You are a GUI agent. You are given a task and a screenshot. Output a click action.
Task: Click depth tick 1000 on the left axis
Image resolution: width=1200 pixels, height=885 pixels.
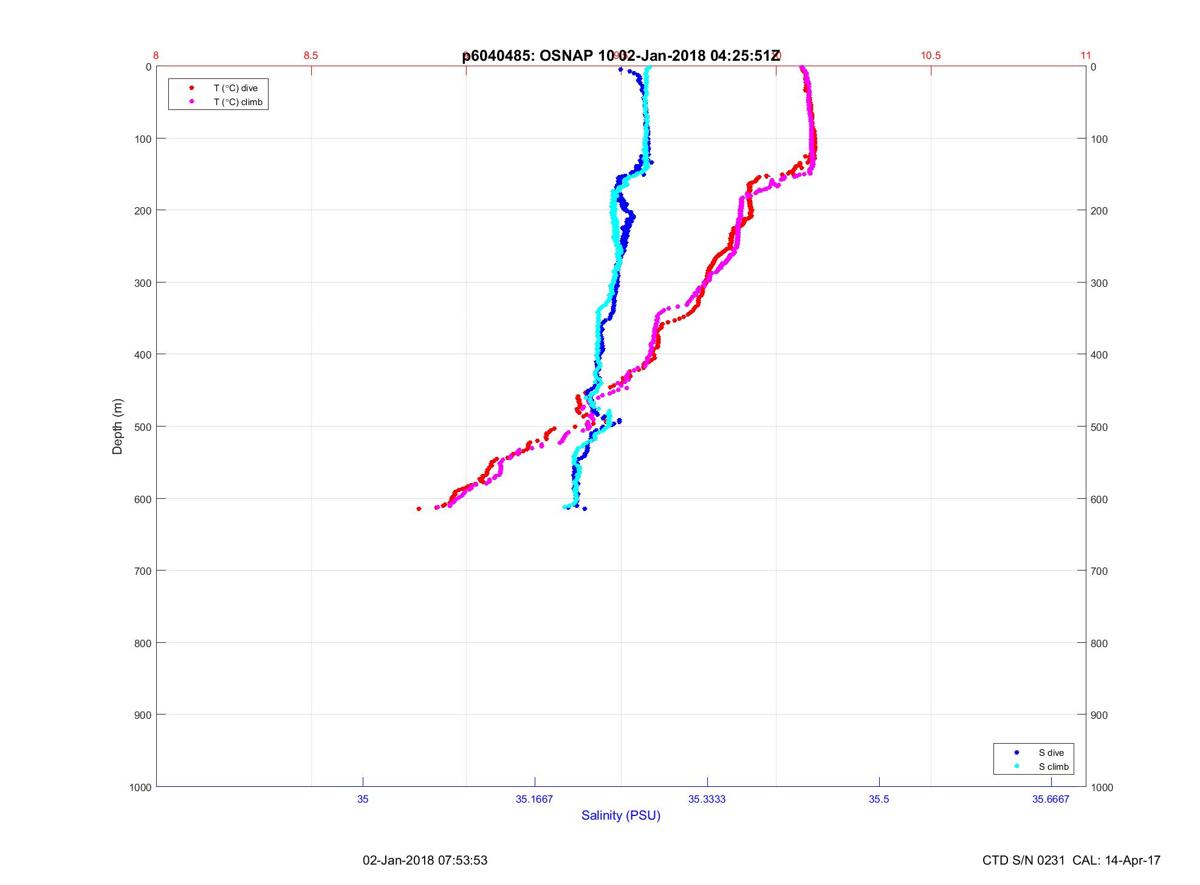(x=139, y=787)
